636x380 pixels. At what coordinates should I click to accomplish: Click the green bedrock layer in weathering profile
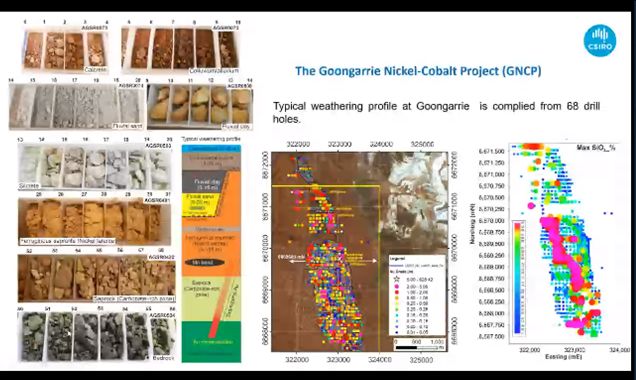pos(211,341)
